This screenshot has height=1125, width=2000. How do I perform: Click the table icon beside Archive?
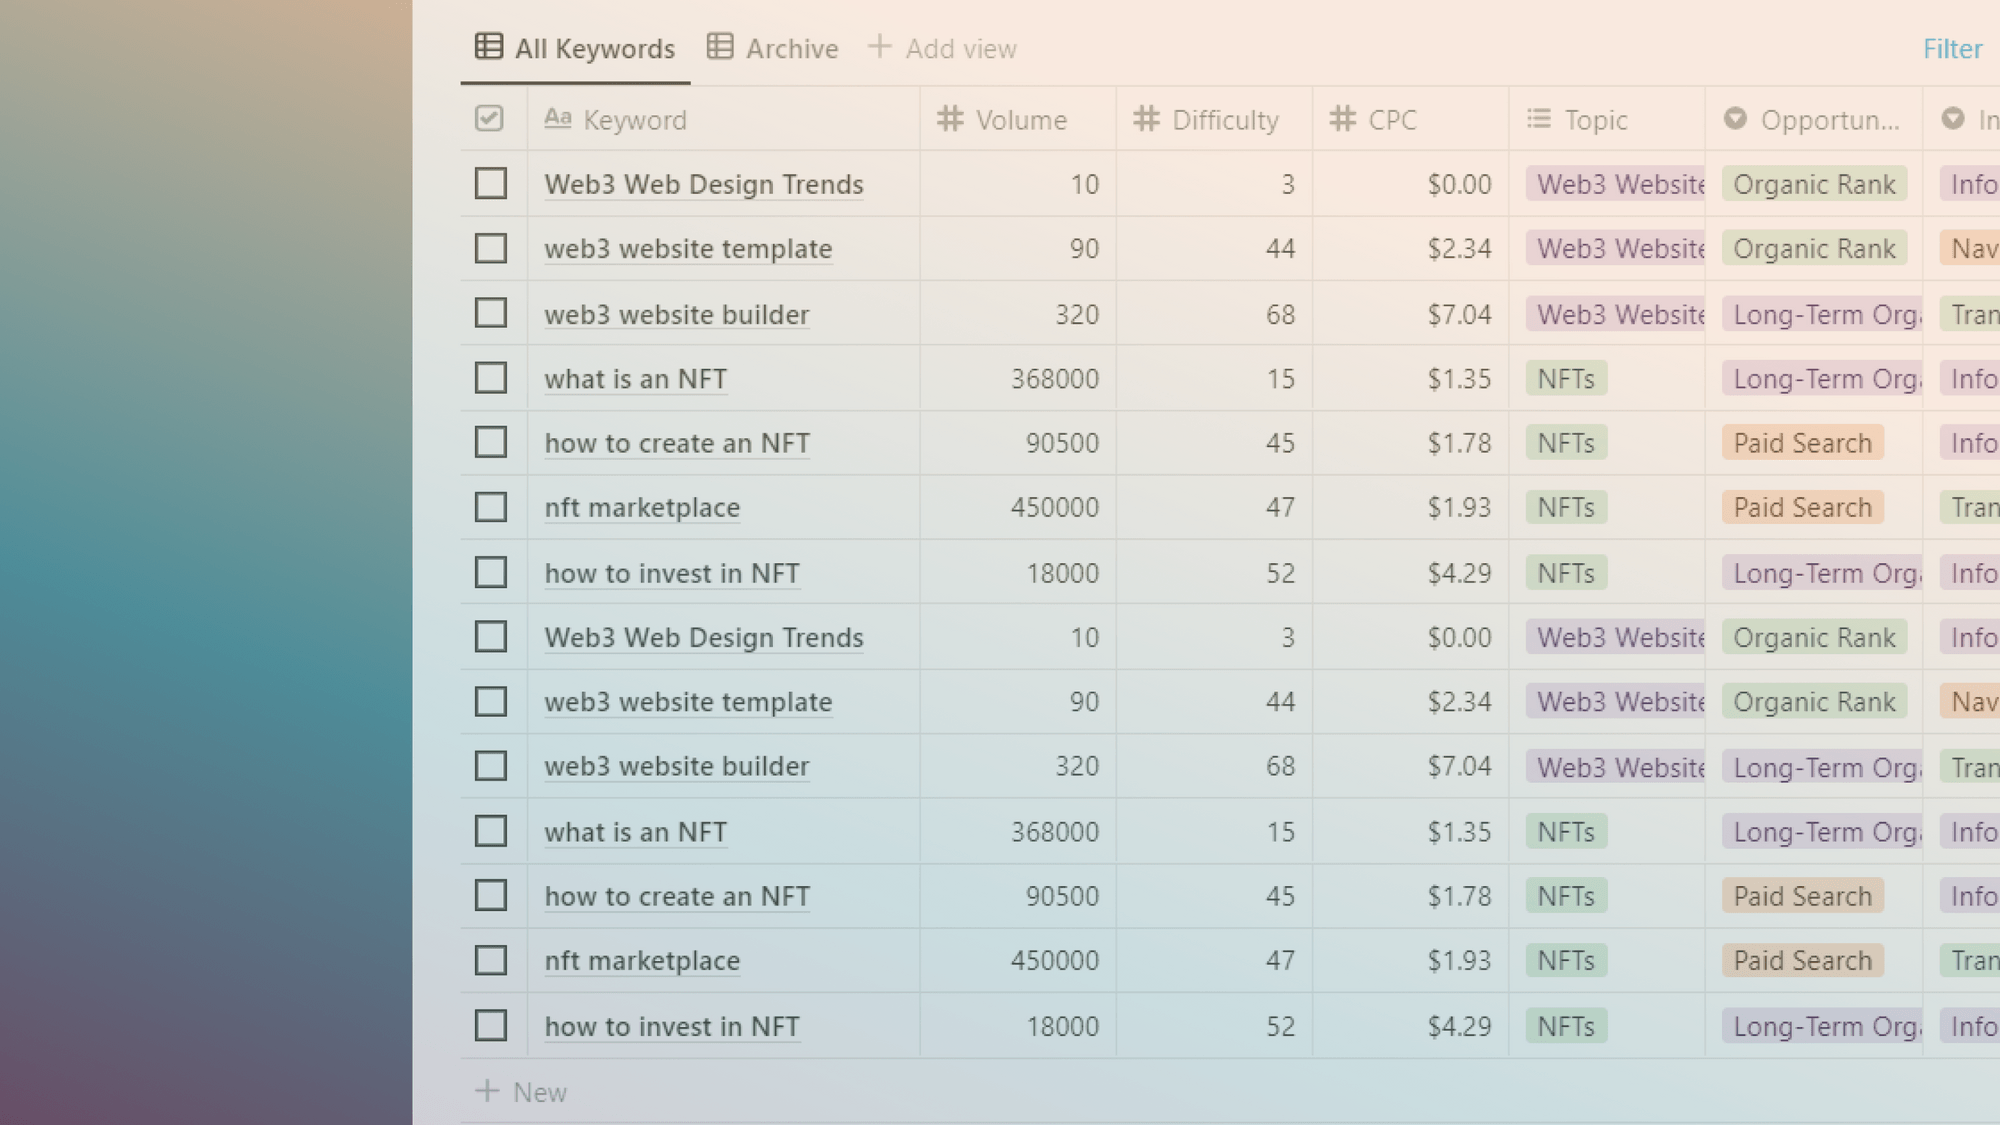(x=719, y=46)
